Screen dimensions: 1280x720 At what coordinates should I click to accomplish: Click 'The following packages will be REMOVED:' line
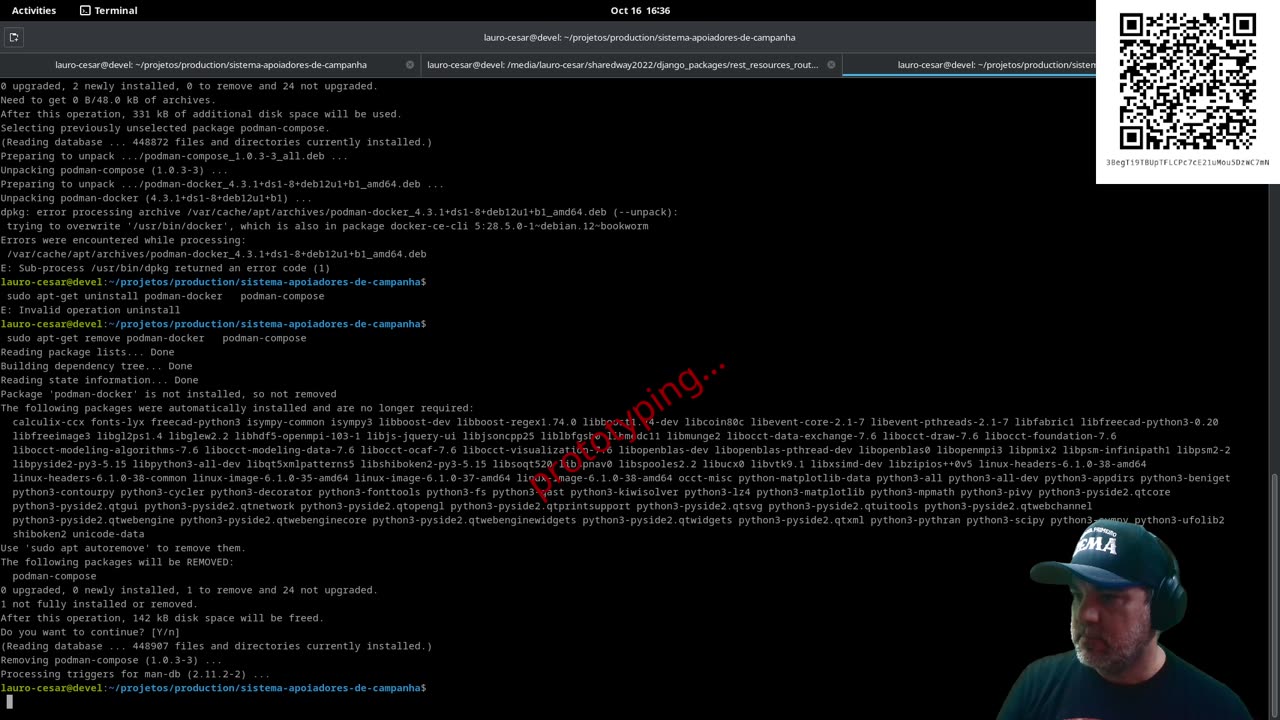point(117,562)
